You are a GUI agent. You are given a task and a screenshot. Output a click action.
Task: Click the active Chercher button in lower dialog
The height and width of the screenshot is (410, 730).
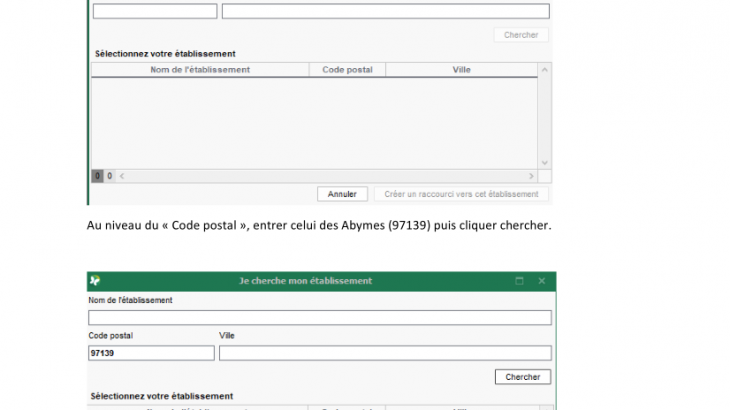click(522, 377)
